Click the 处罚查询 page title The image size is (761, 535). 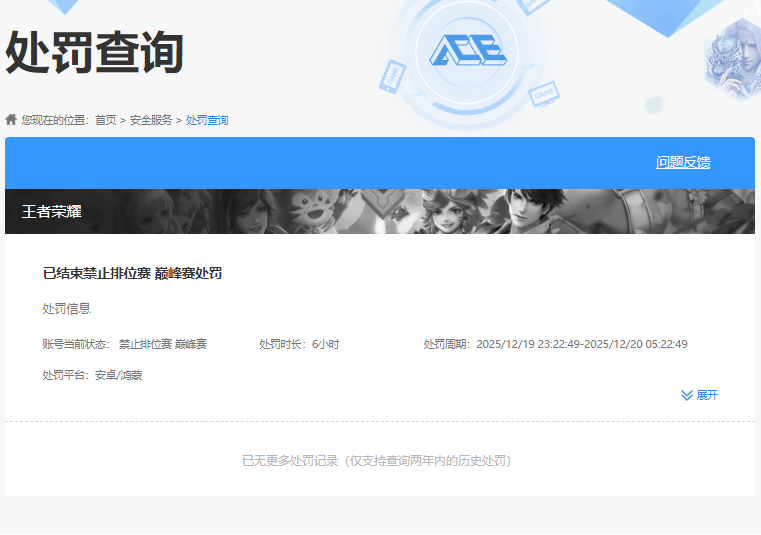pos(94,52)
